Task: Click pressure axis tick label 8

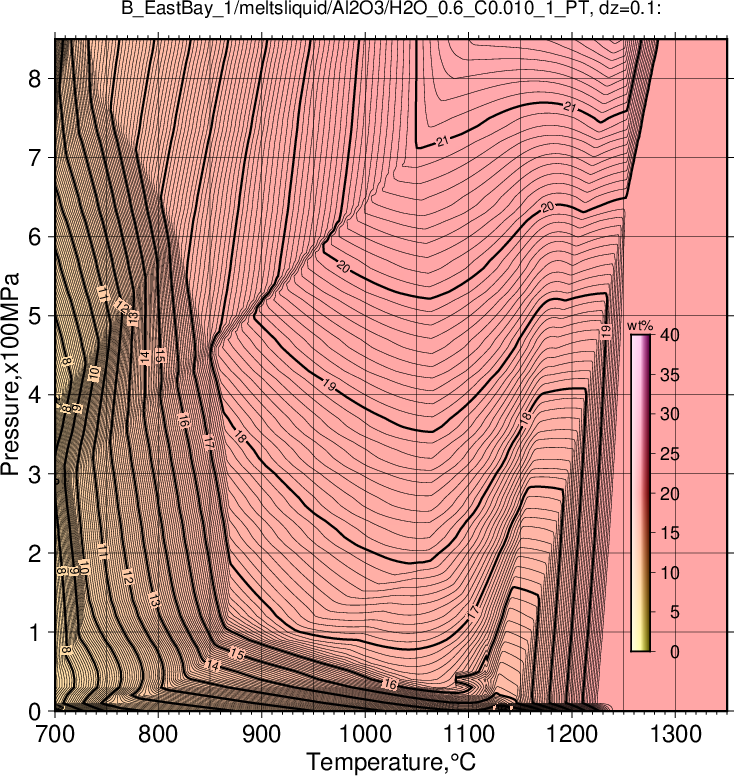Action: (x=35, y=78)
